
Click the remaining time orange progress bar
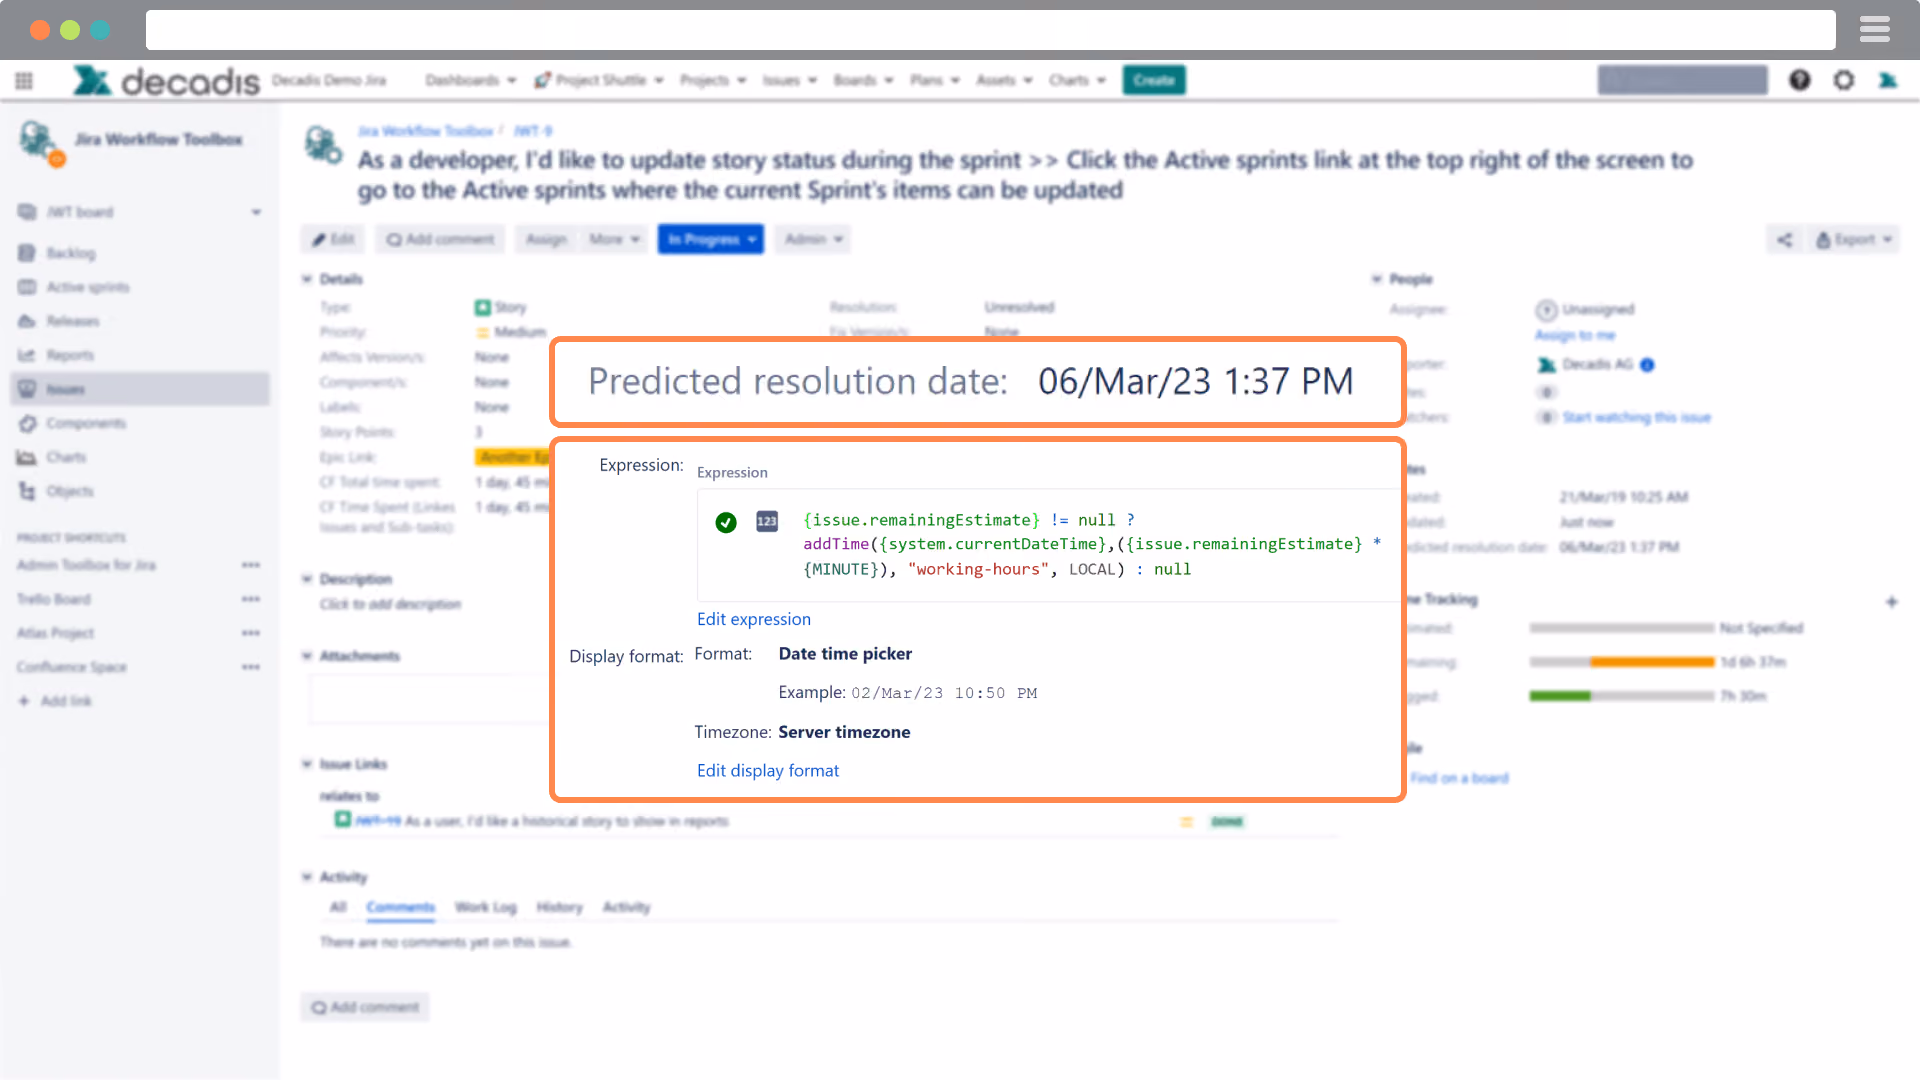pyautogui.click(x=1652, y=662)
